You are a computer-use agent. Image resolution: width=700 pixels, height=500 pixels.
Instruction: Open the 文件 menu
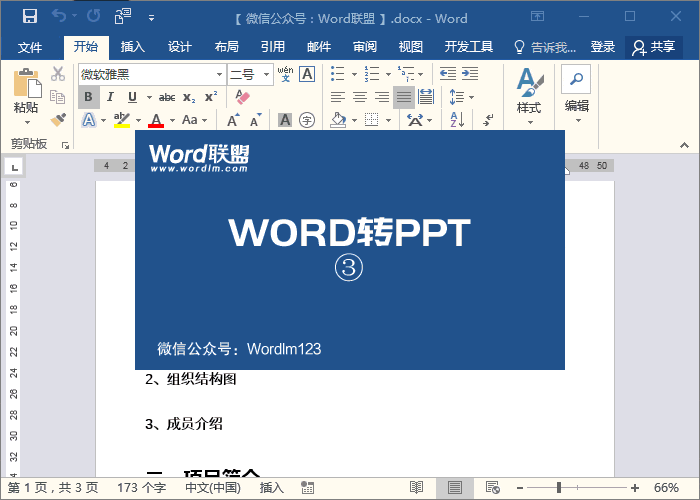point(30,47)
